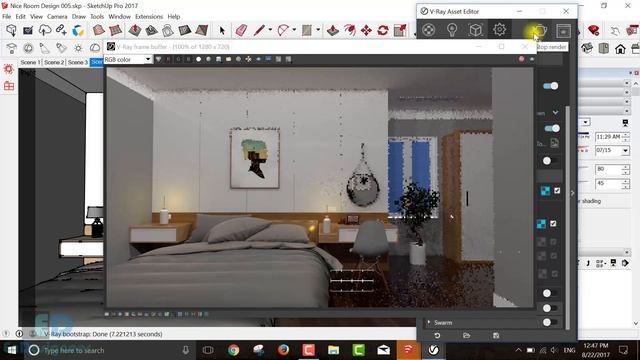Turn off the topmost blue toggle in Asset Editor

click(551, 86)
